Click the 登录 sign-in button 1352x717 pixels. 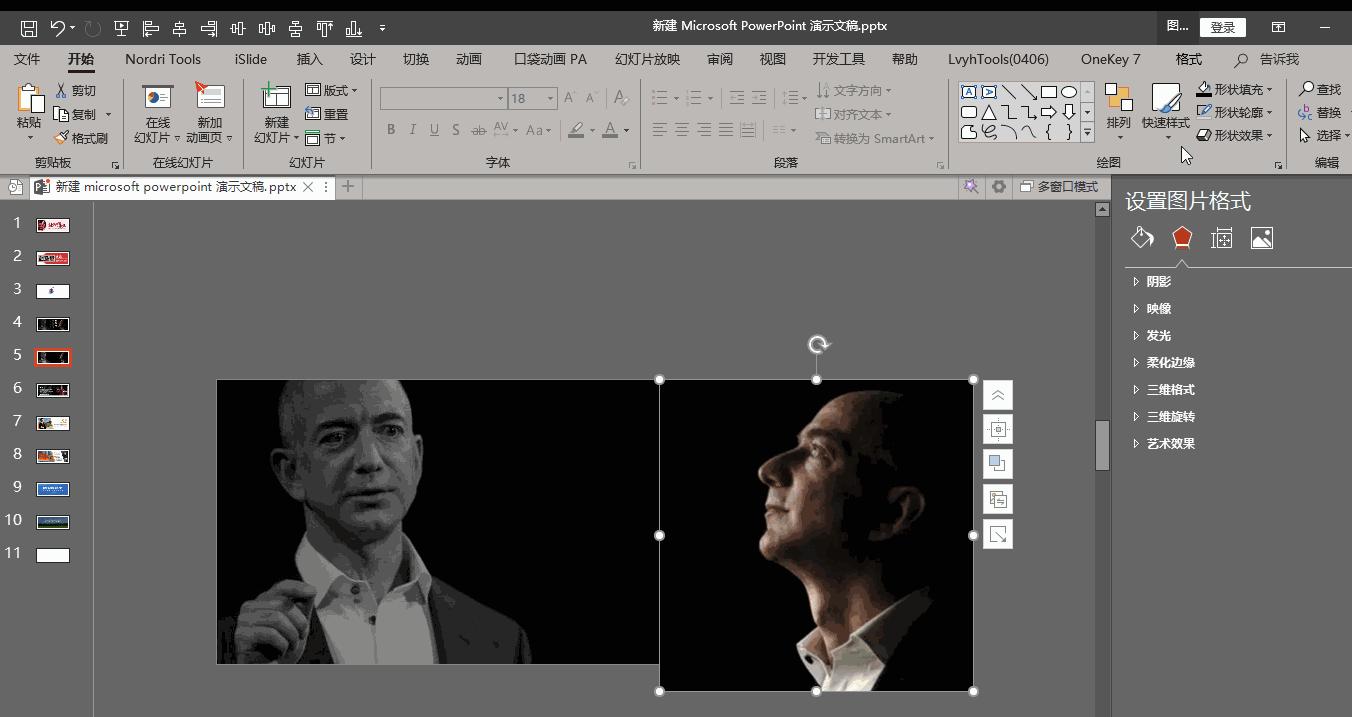(1222, 28)
